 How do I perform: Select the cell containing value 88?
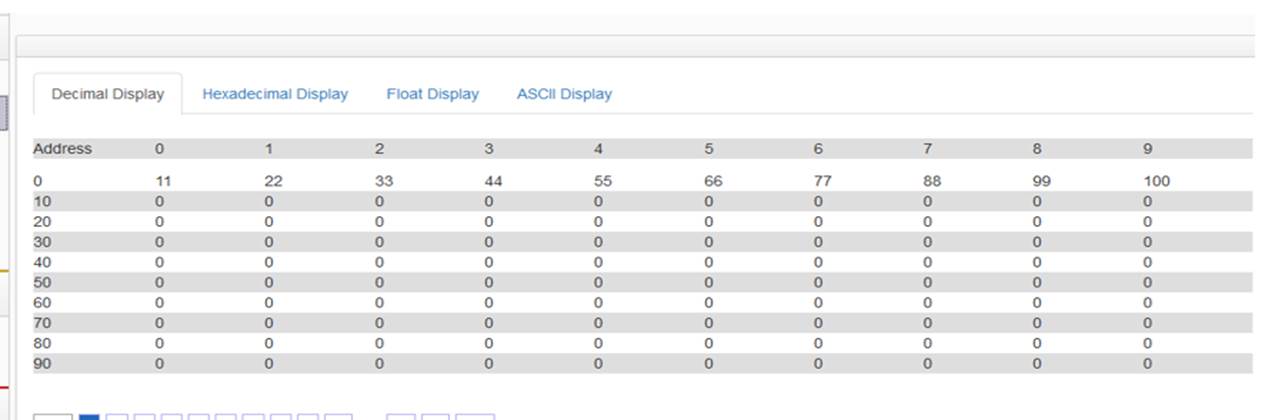pos(932,182)
